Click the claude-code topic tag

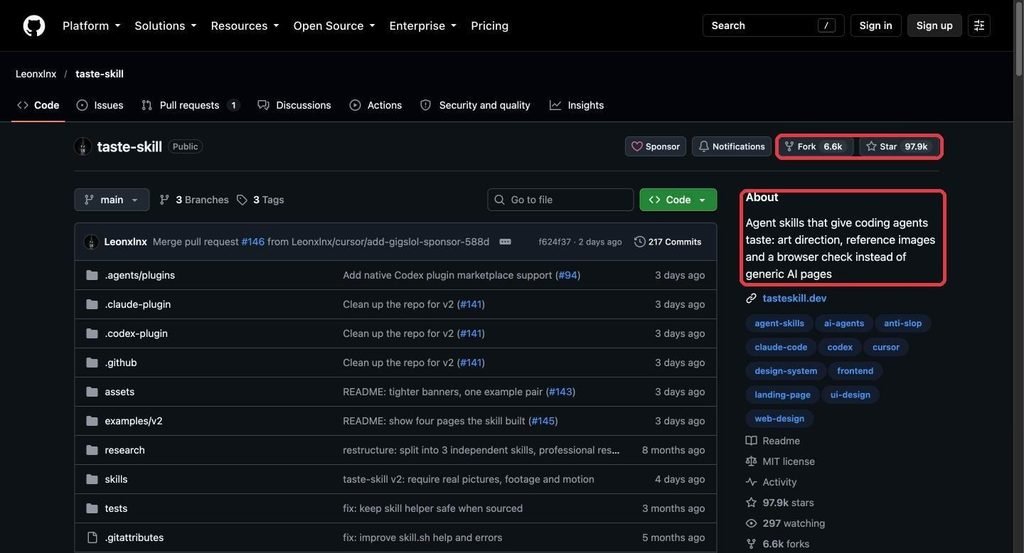[x=780, y=347]
